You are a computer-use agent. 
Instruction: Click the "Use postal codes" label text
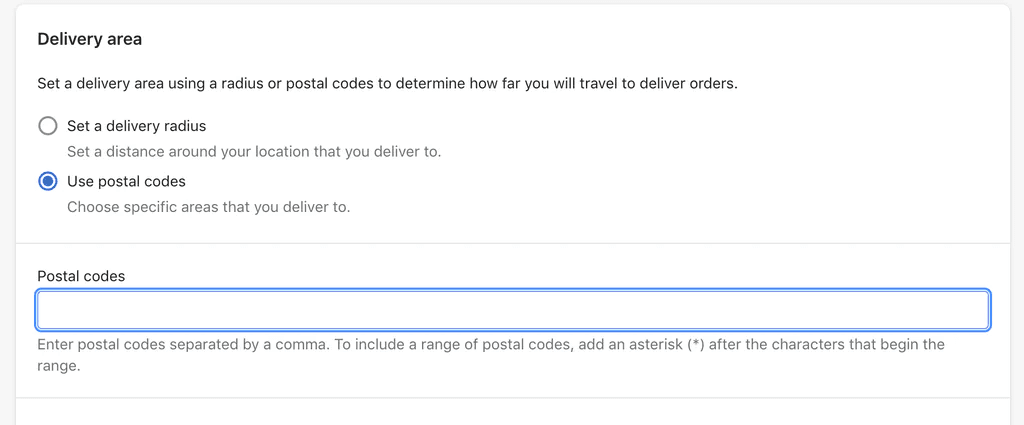(126, 182)
